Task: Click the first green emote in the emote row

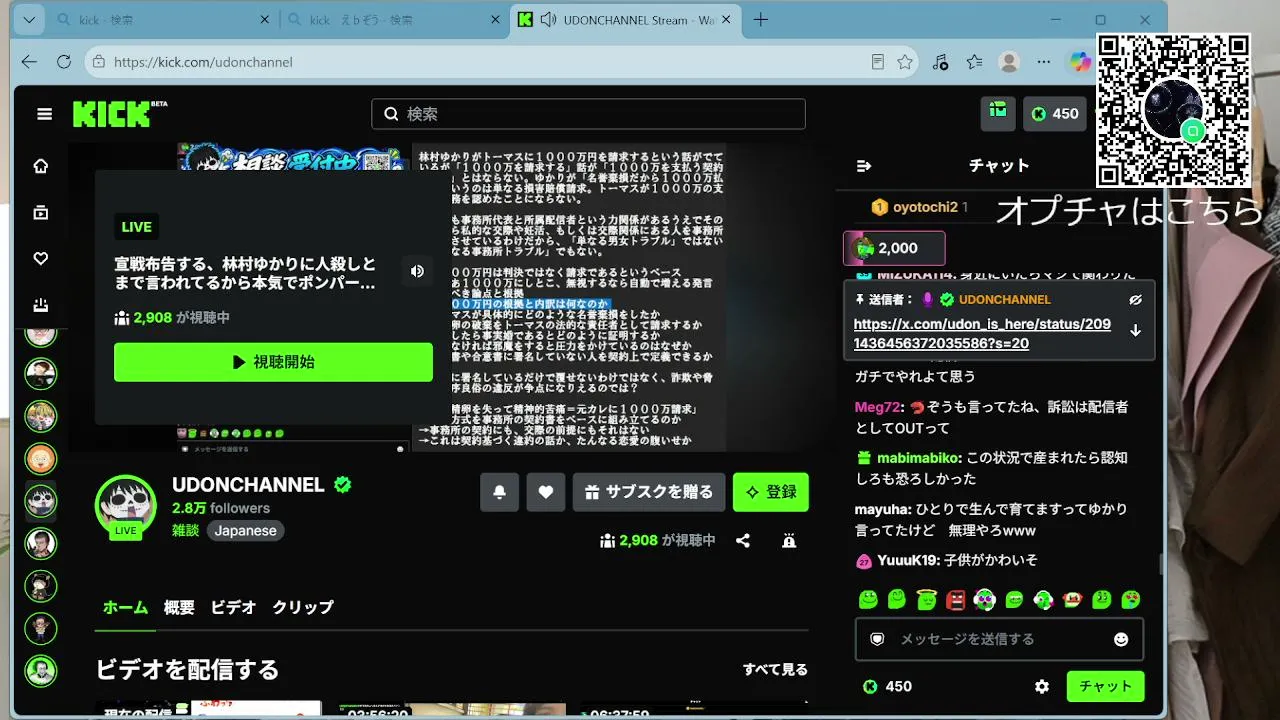Action: (868, 600)
